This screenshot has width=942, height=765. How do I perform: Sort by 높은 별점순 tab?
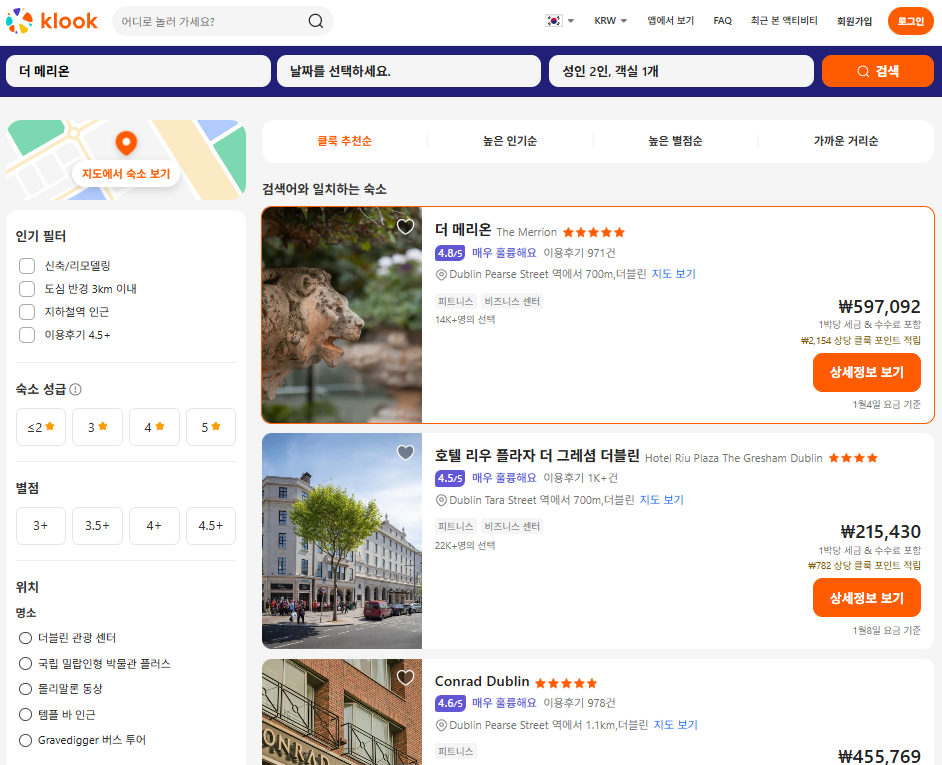(x=675, y=141)
